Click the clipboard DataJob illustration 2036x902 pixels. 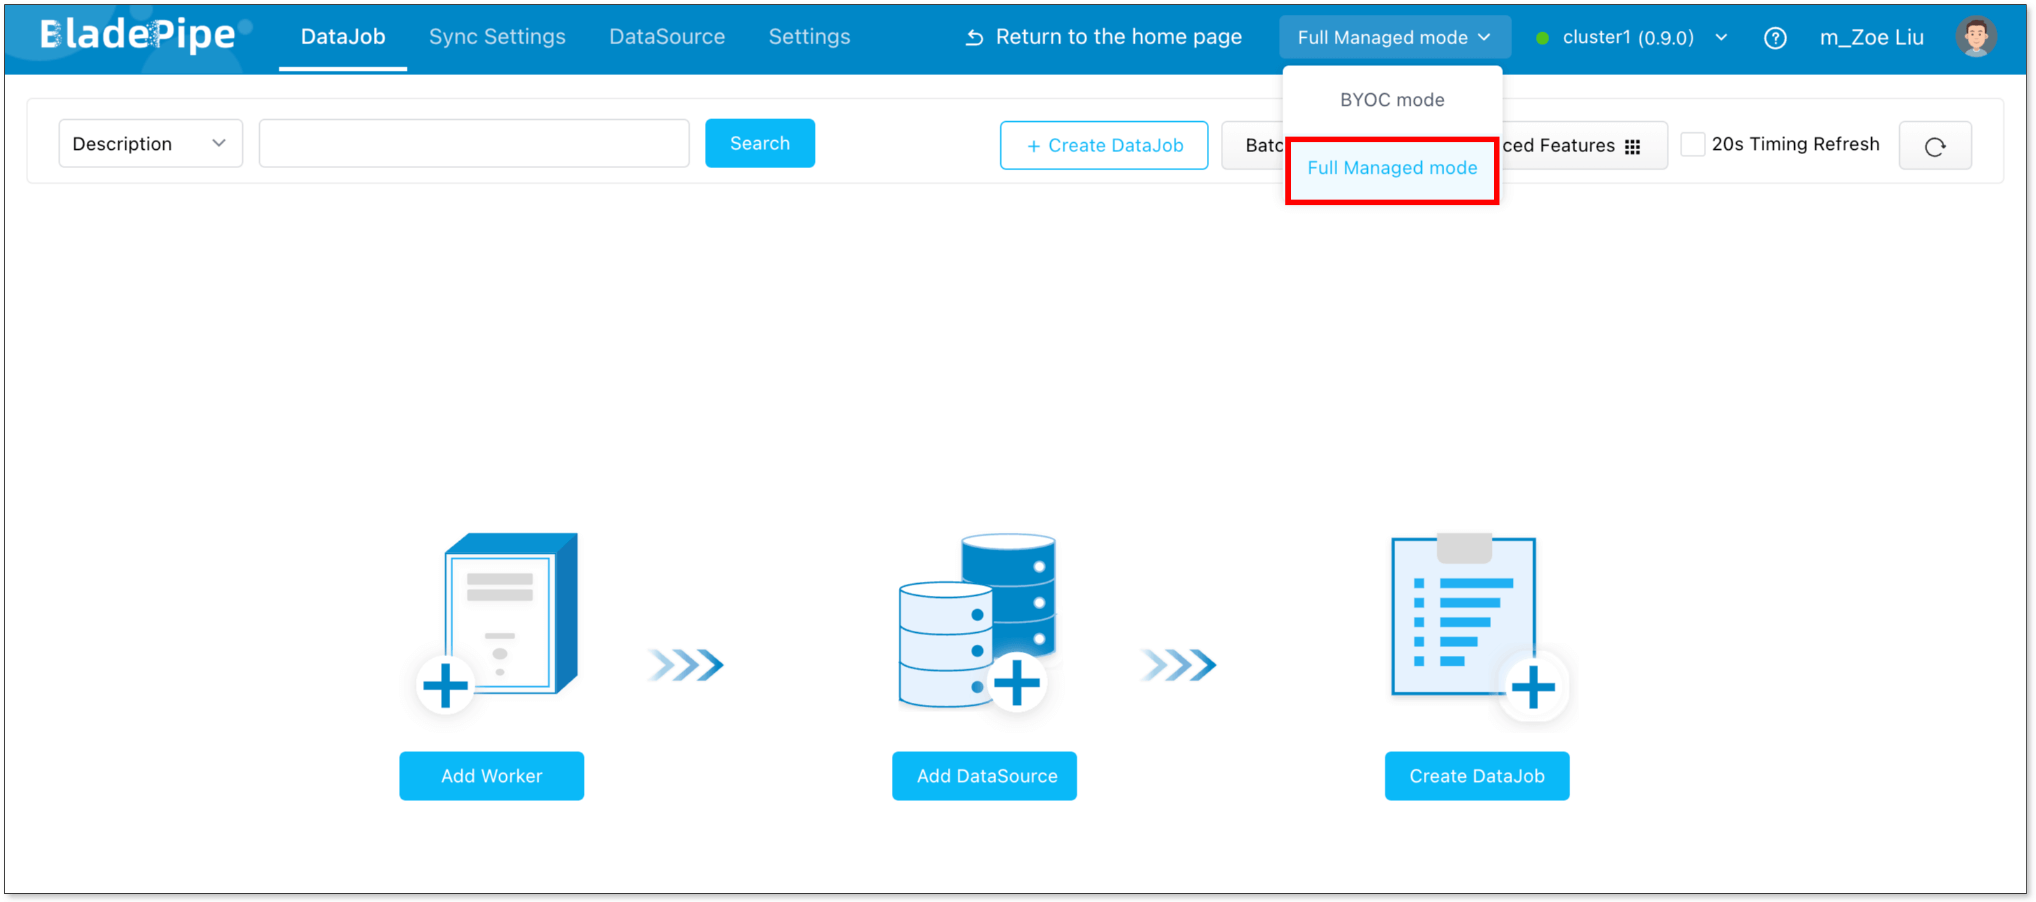[1468, 620]
